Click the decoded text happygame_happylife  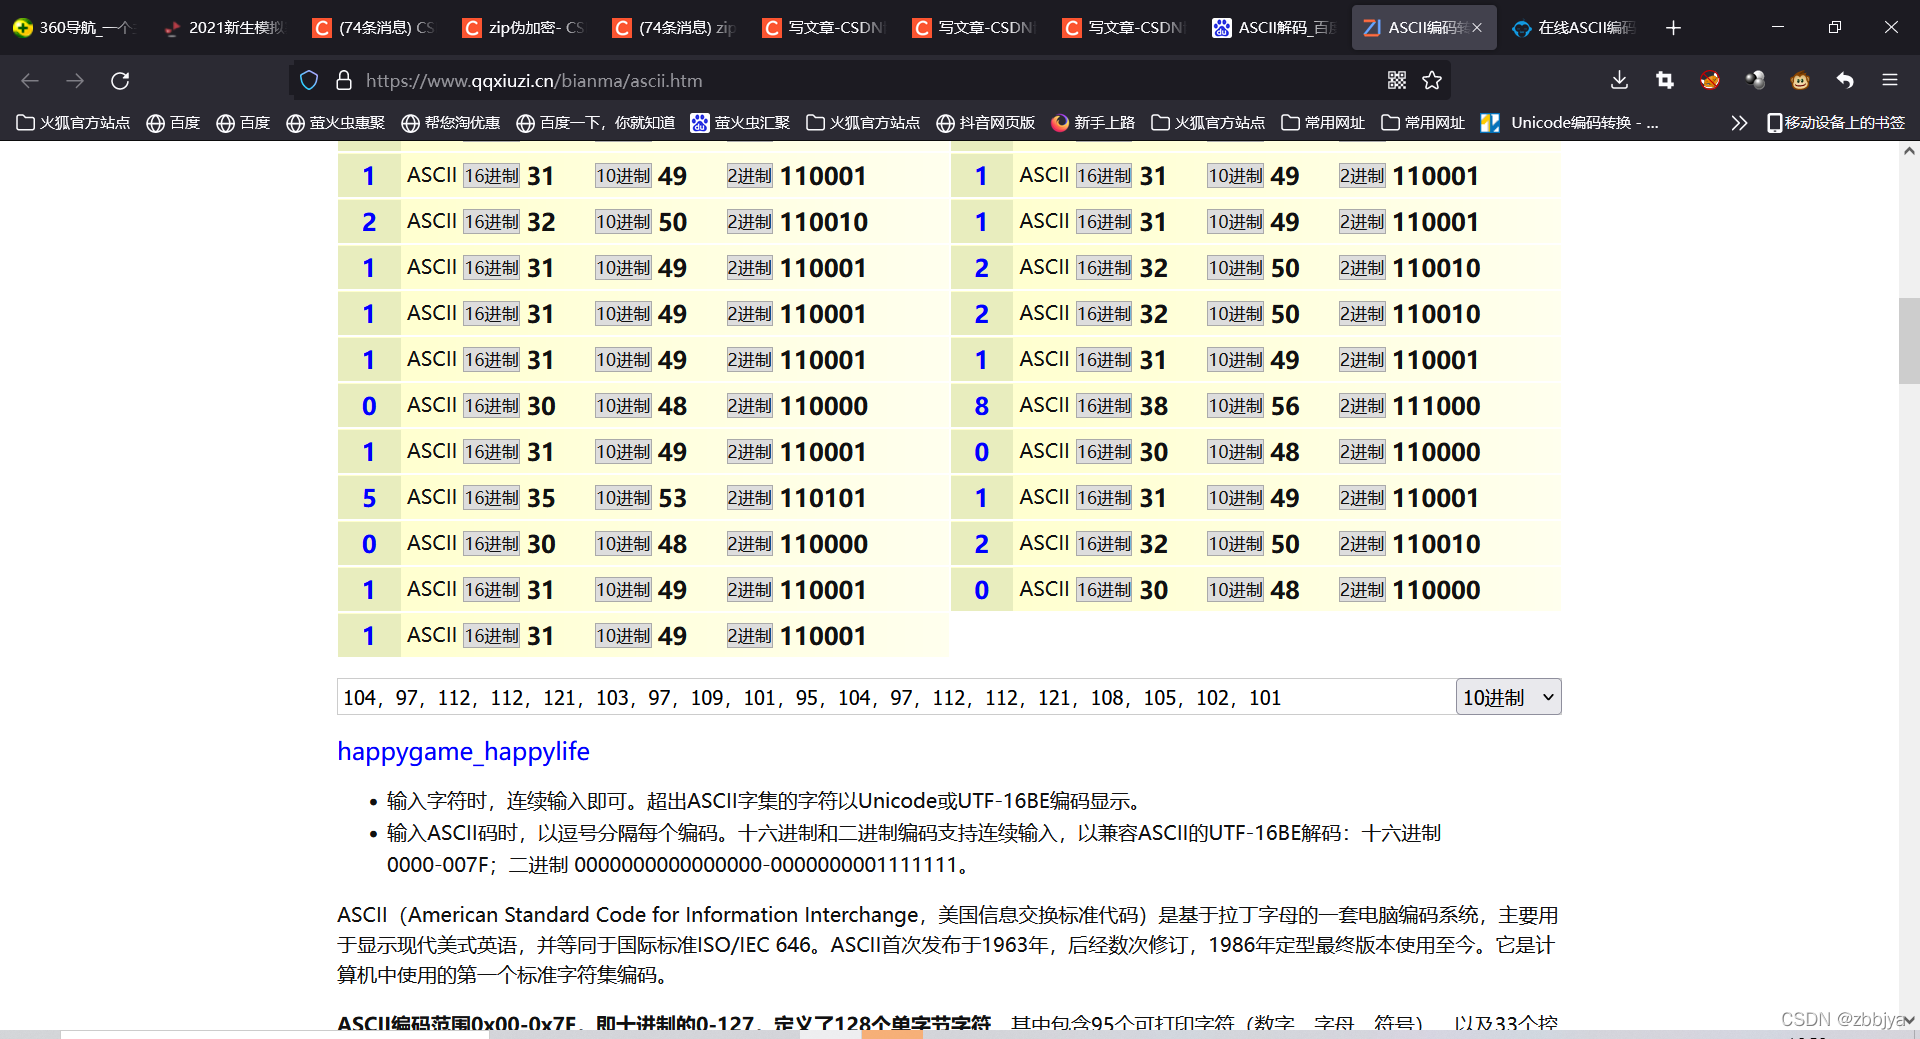(x=463, y=751)
